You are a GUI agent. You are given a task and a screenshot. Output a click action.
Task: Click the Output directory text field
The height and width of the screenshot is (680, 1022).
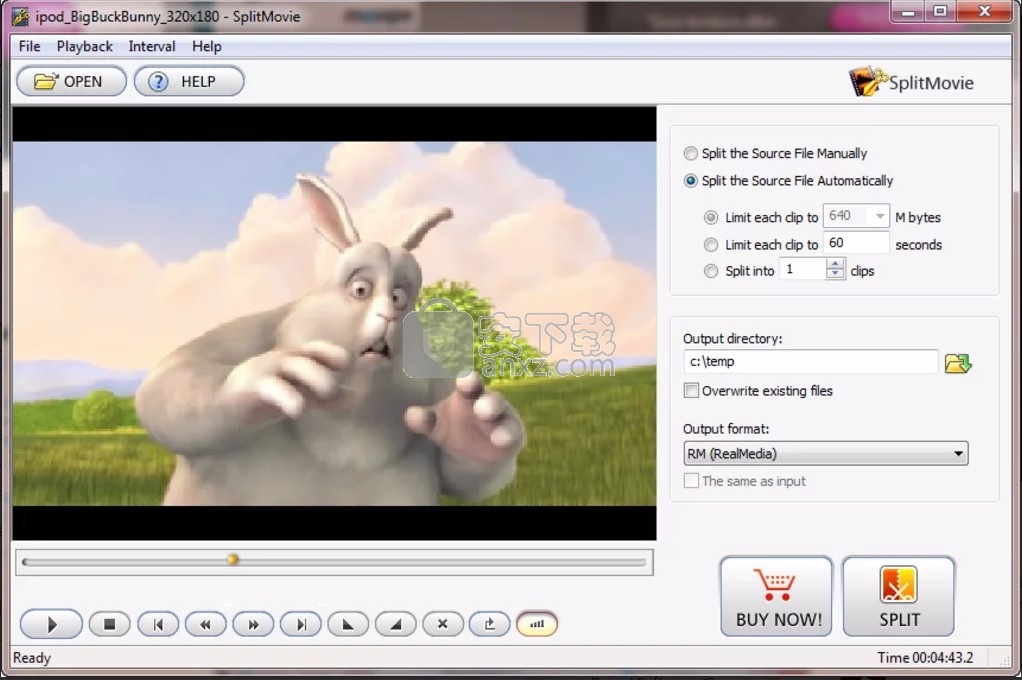pyautogui.click(x=811, y=361)
